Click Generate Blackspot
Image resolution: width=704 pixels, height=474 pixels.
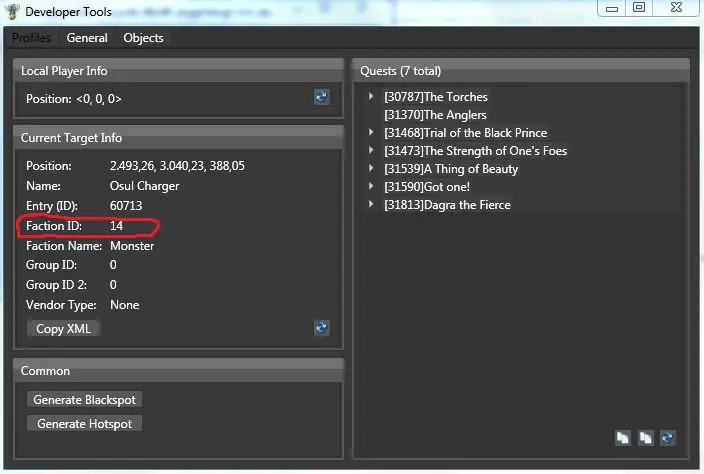coord(84,399)
